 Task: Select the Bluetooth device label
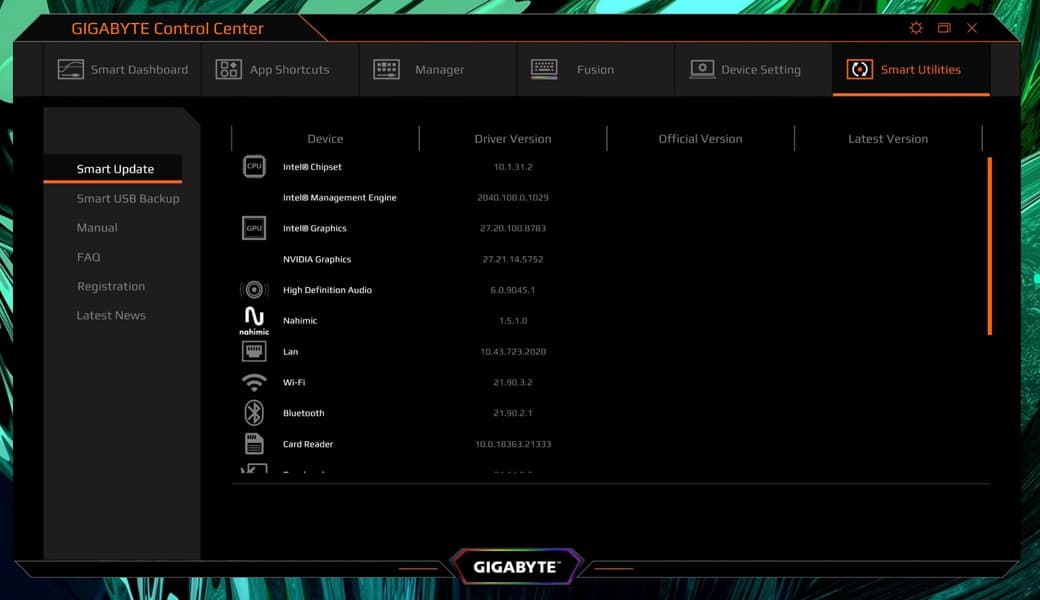[x=303, y=412]
